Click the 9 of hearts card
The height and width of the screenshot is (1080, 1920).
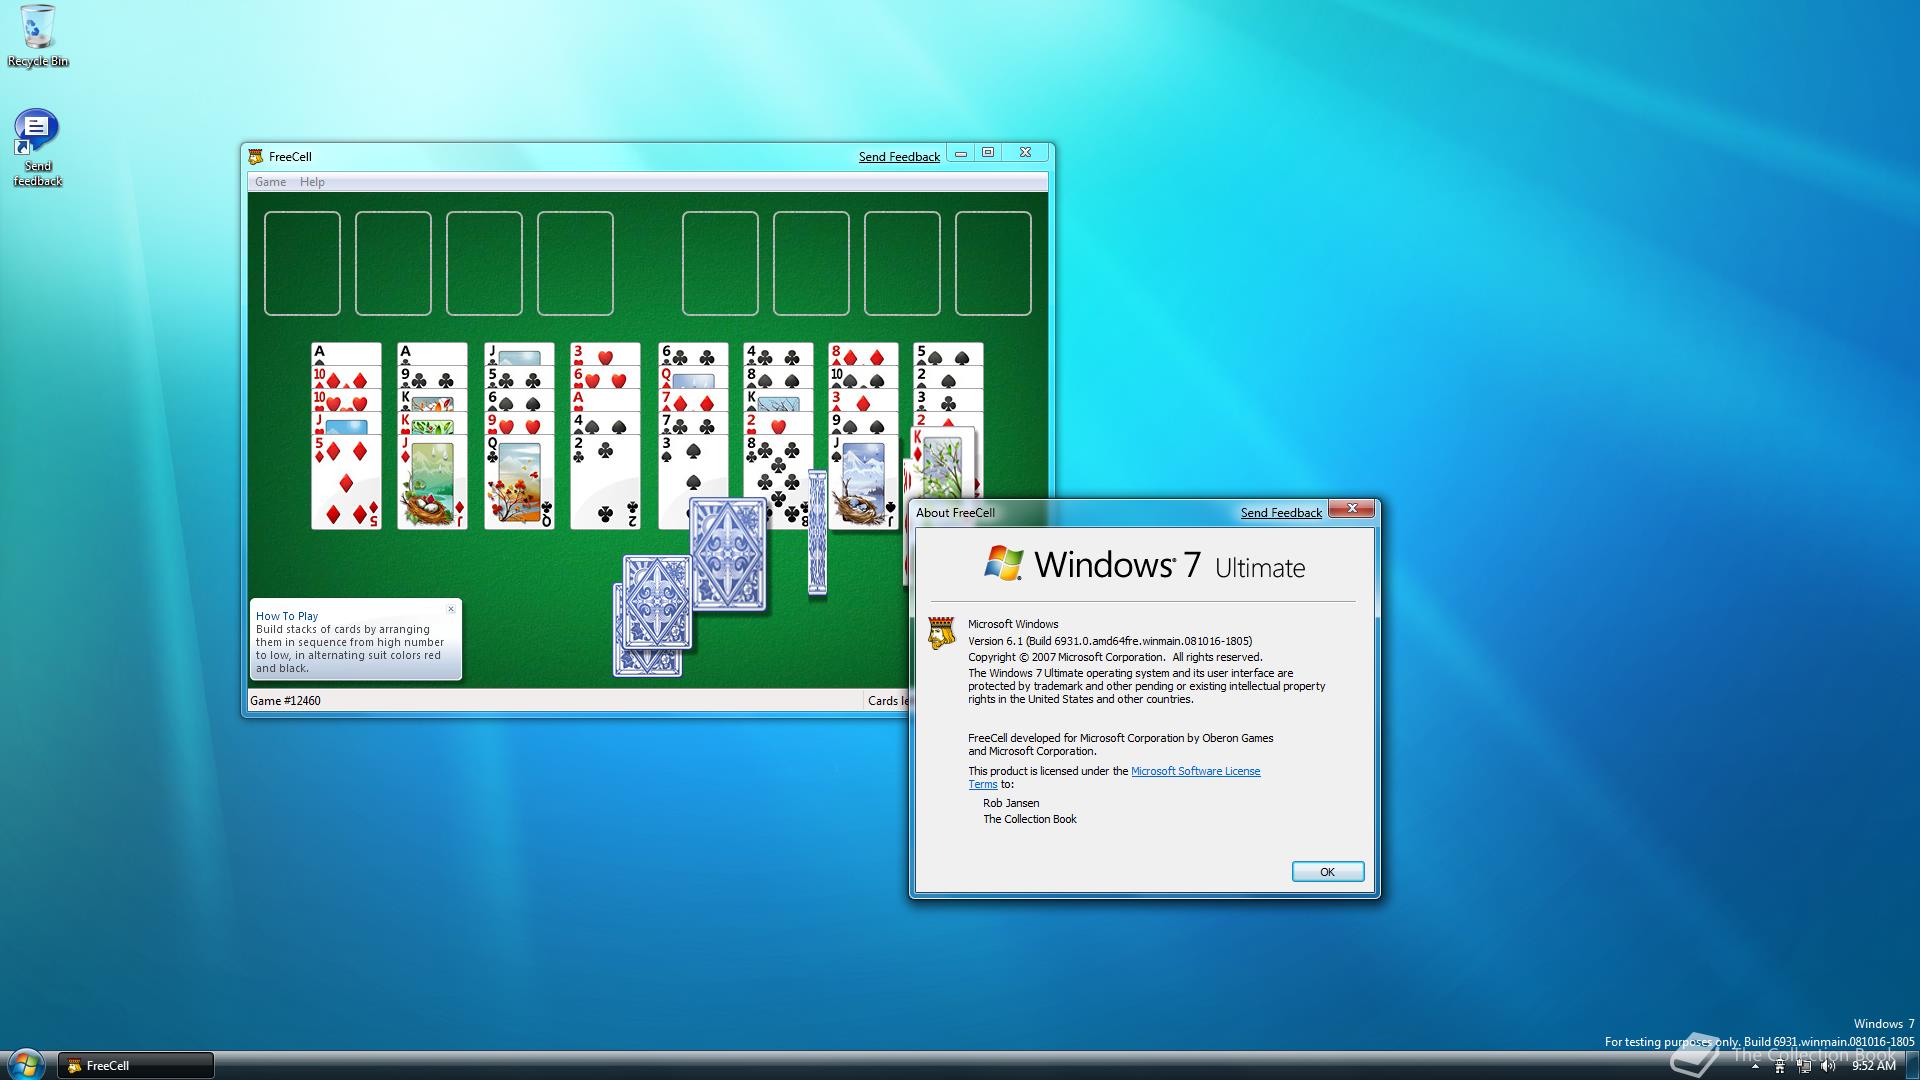(519, 423)
